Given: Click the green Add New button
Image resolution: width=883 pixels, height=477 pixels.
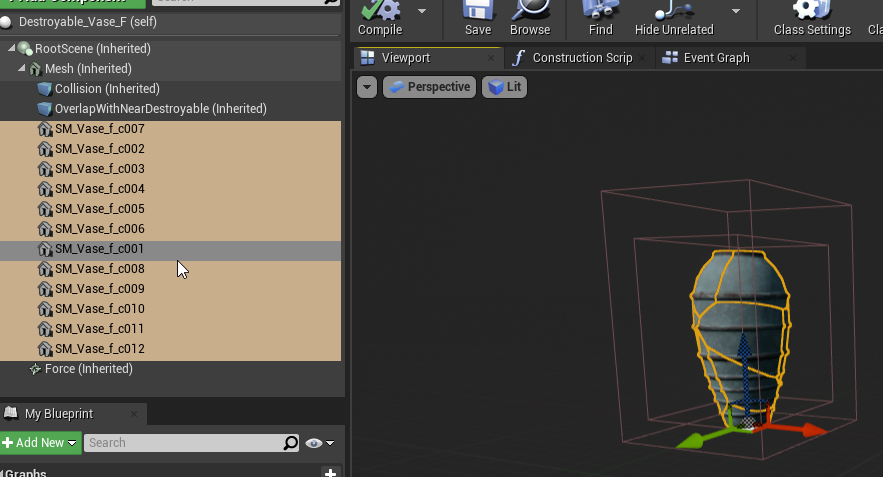Looking at the screenshot, I should (40, 443).
